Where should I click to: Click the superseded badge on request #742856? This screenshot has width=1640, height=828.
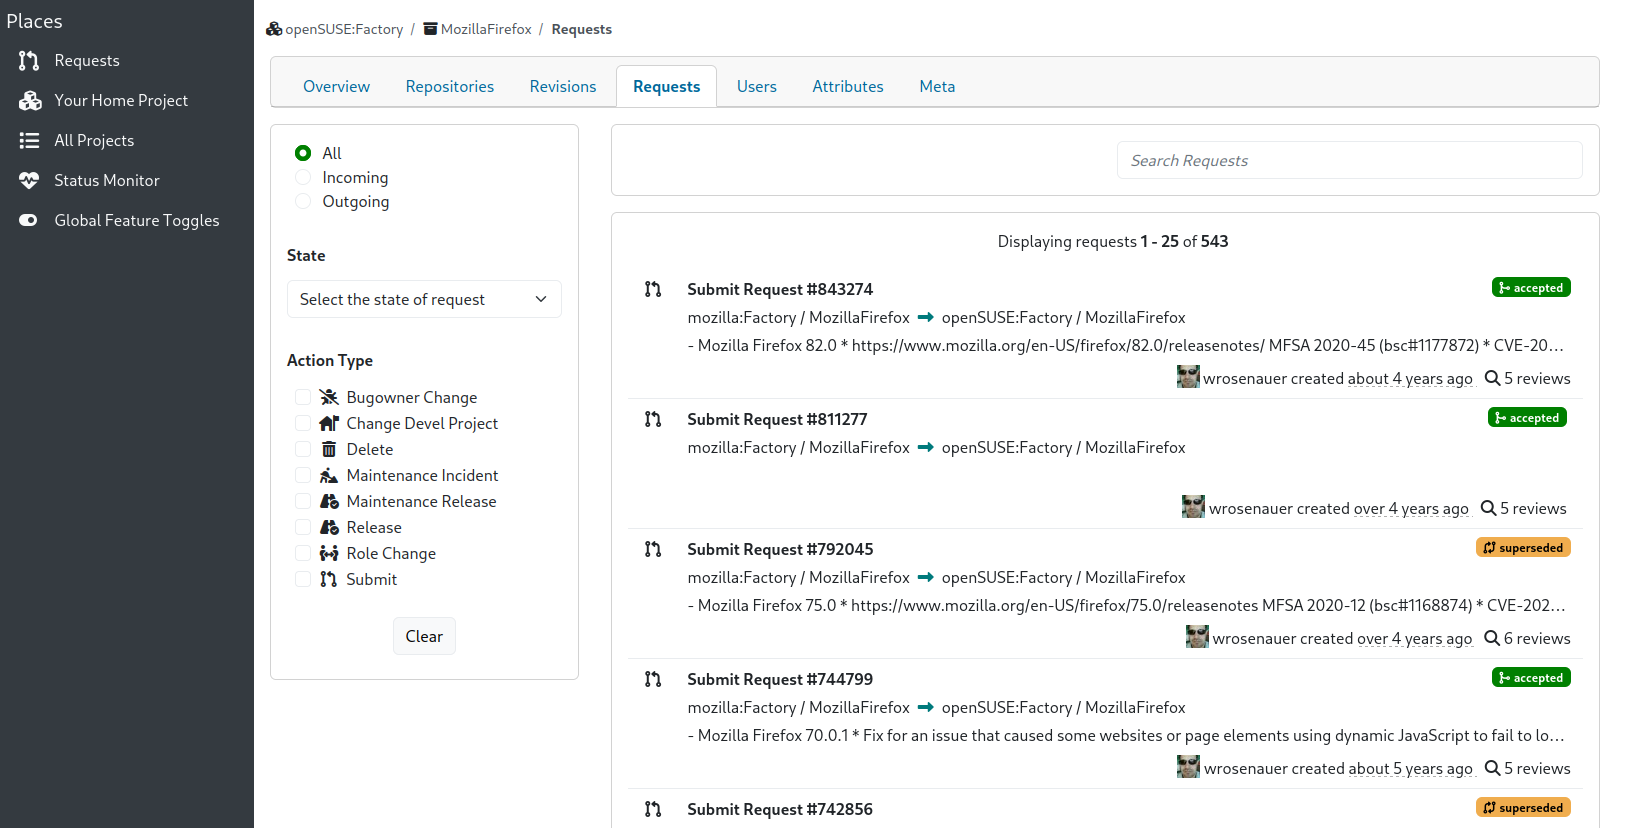click(1523, 808)
